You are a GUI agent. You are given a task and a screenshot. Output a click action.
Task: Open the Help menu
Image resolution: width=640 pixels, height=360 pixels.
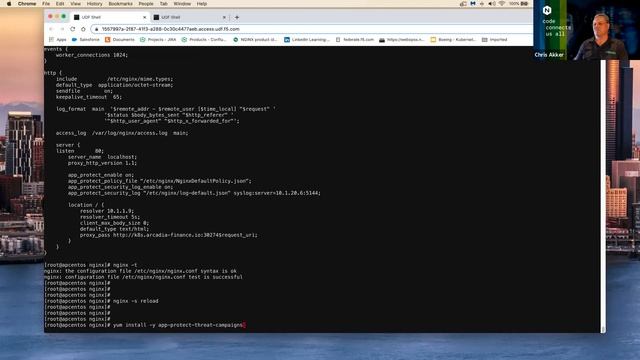click(x=202, y=4)
